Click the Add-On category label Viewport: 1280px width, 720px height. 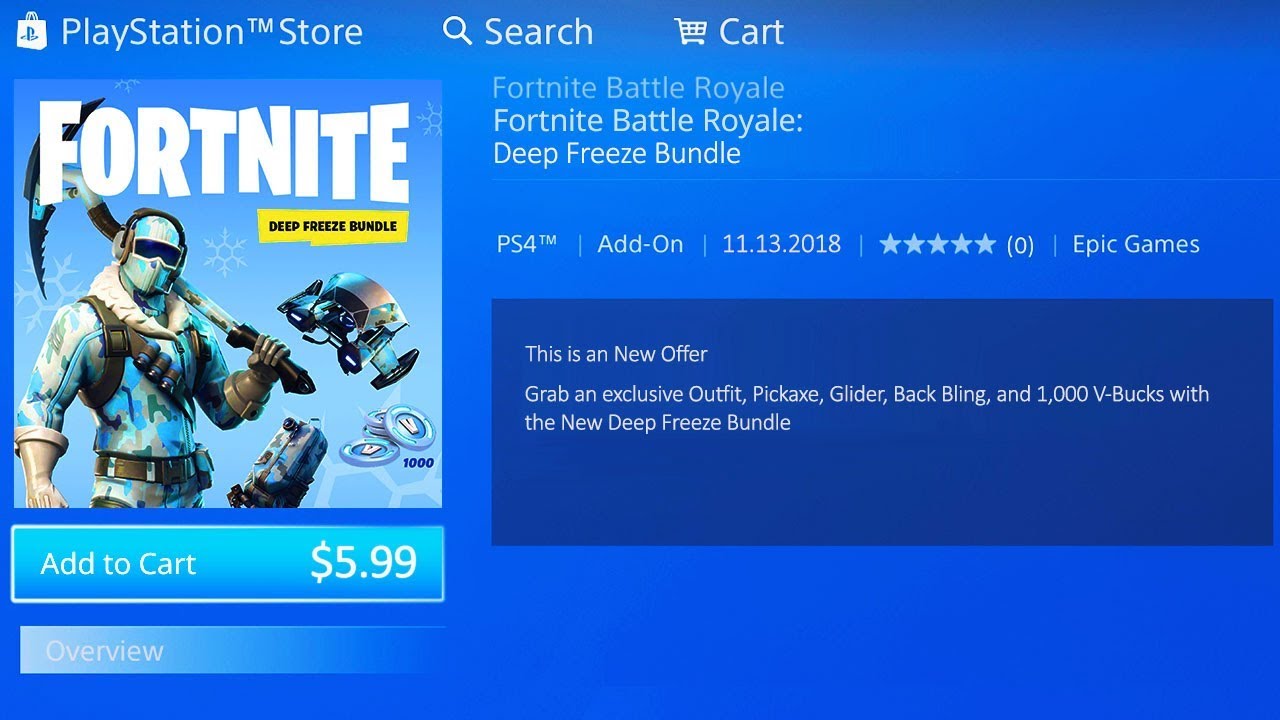tap(640, 244)
